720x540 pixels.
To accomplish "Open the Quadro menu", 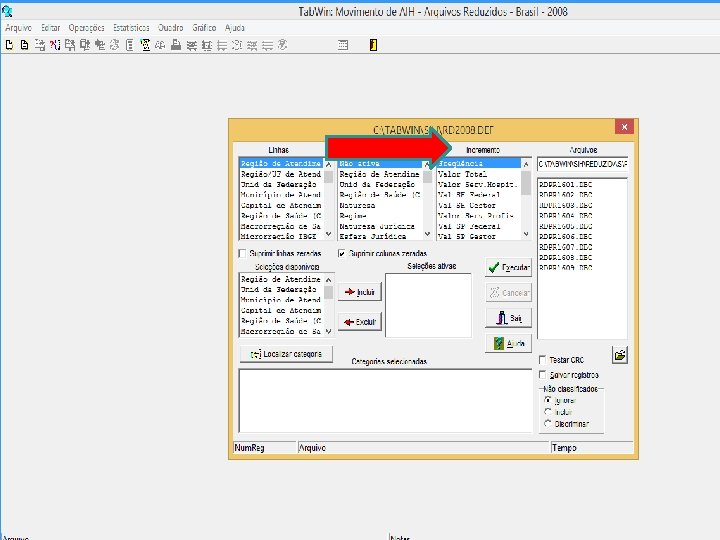I will click(x=170, y=28).
